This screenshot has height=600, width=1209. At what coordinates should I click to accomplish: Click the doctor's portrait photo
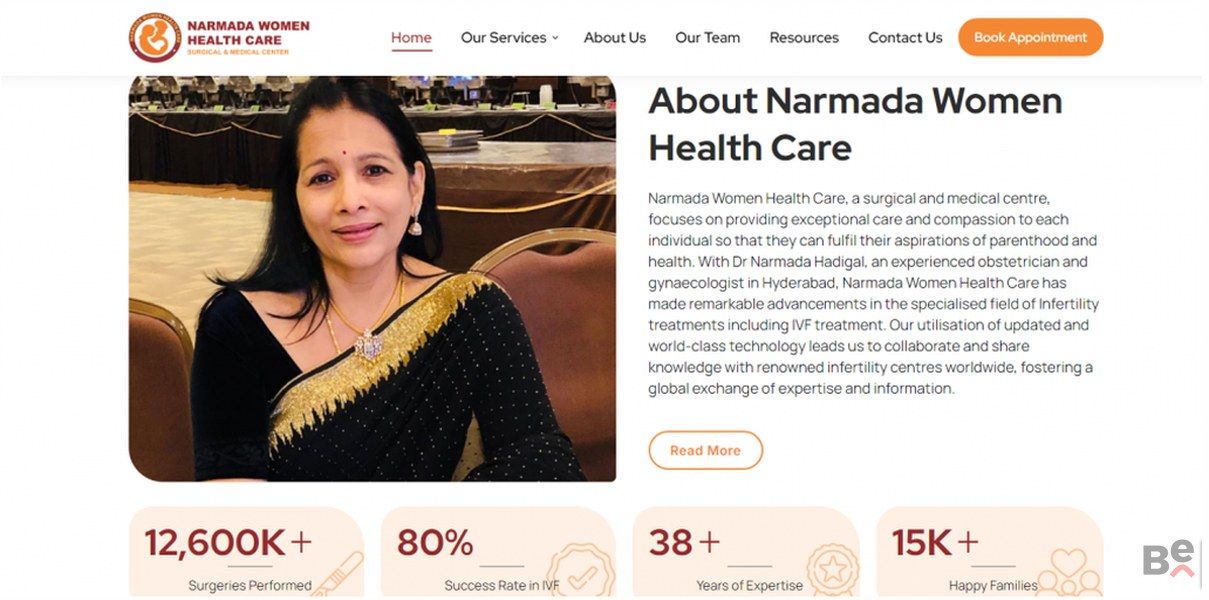tap(372, 279)
